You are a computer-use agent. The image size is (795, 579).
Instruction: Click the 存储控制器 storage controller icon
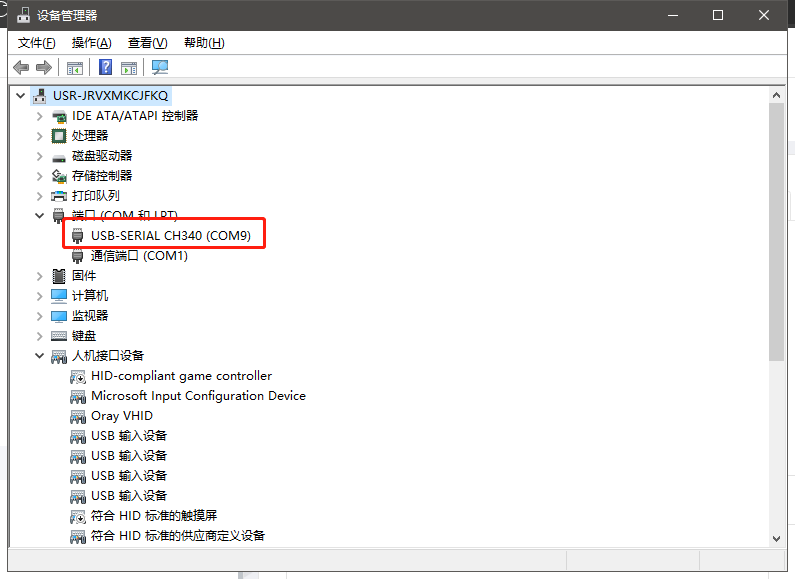coord(59,176)
